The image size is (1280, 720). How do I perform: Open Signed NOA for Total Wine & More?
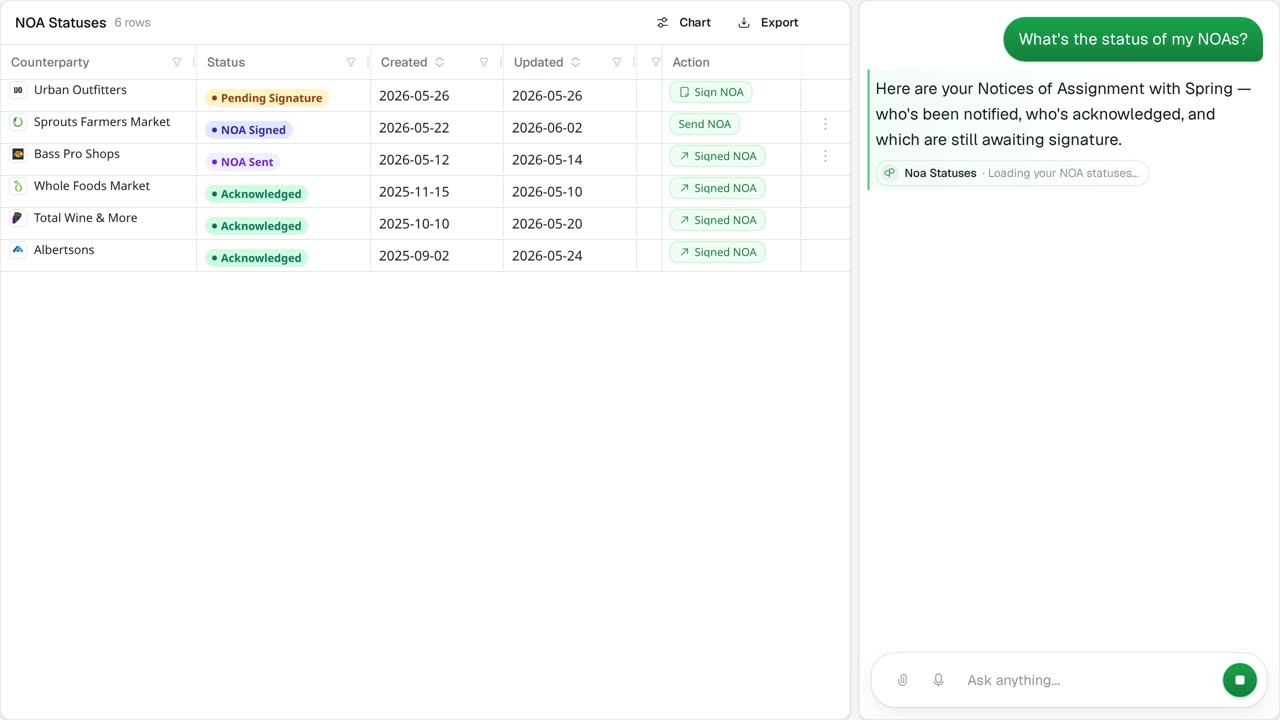point(718,220)
